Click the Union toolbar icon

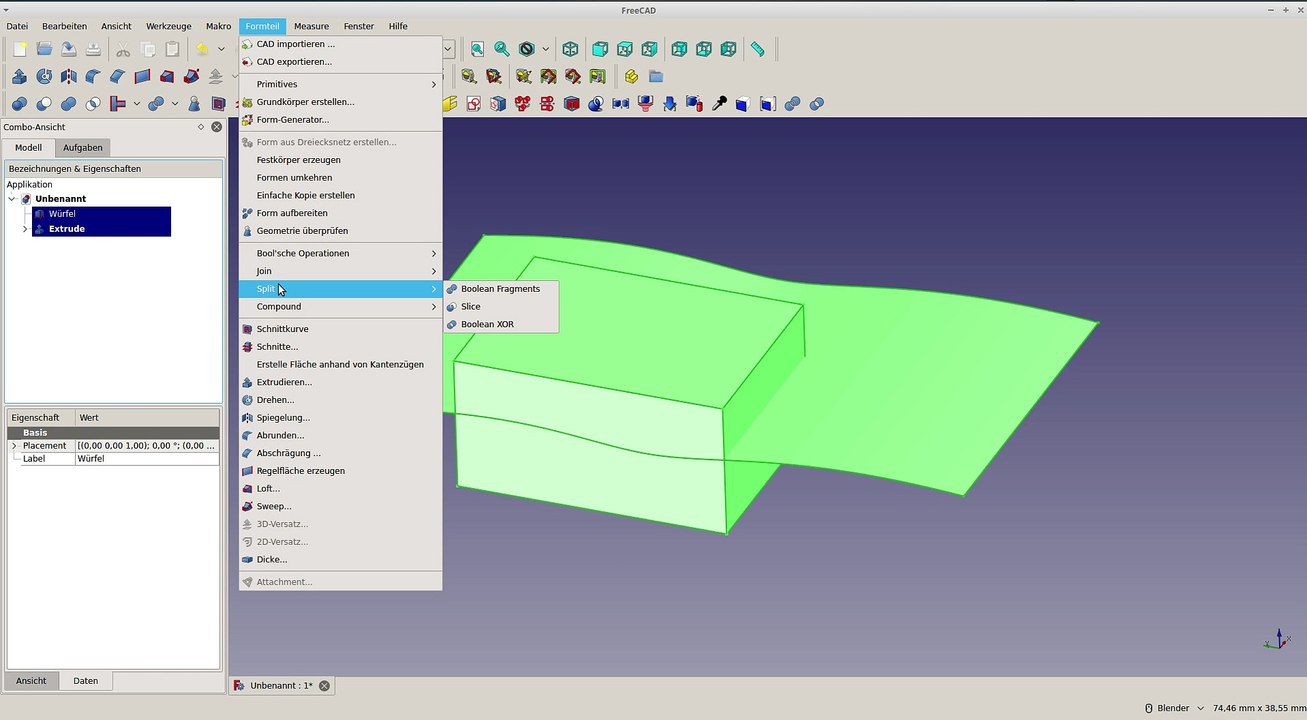pyautogui.click(x=68, y=104)
